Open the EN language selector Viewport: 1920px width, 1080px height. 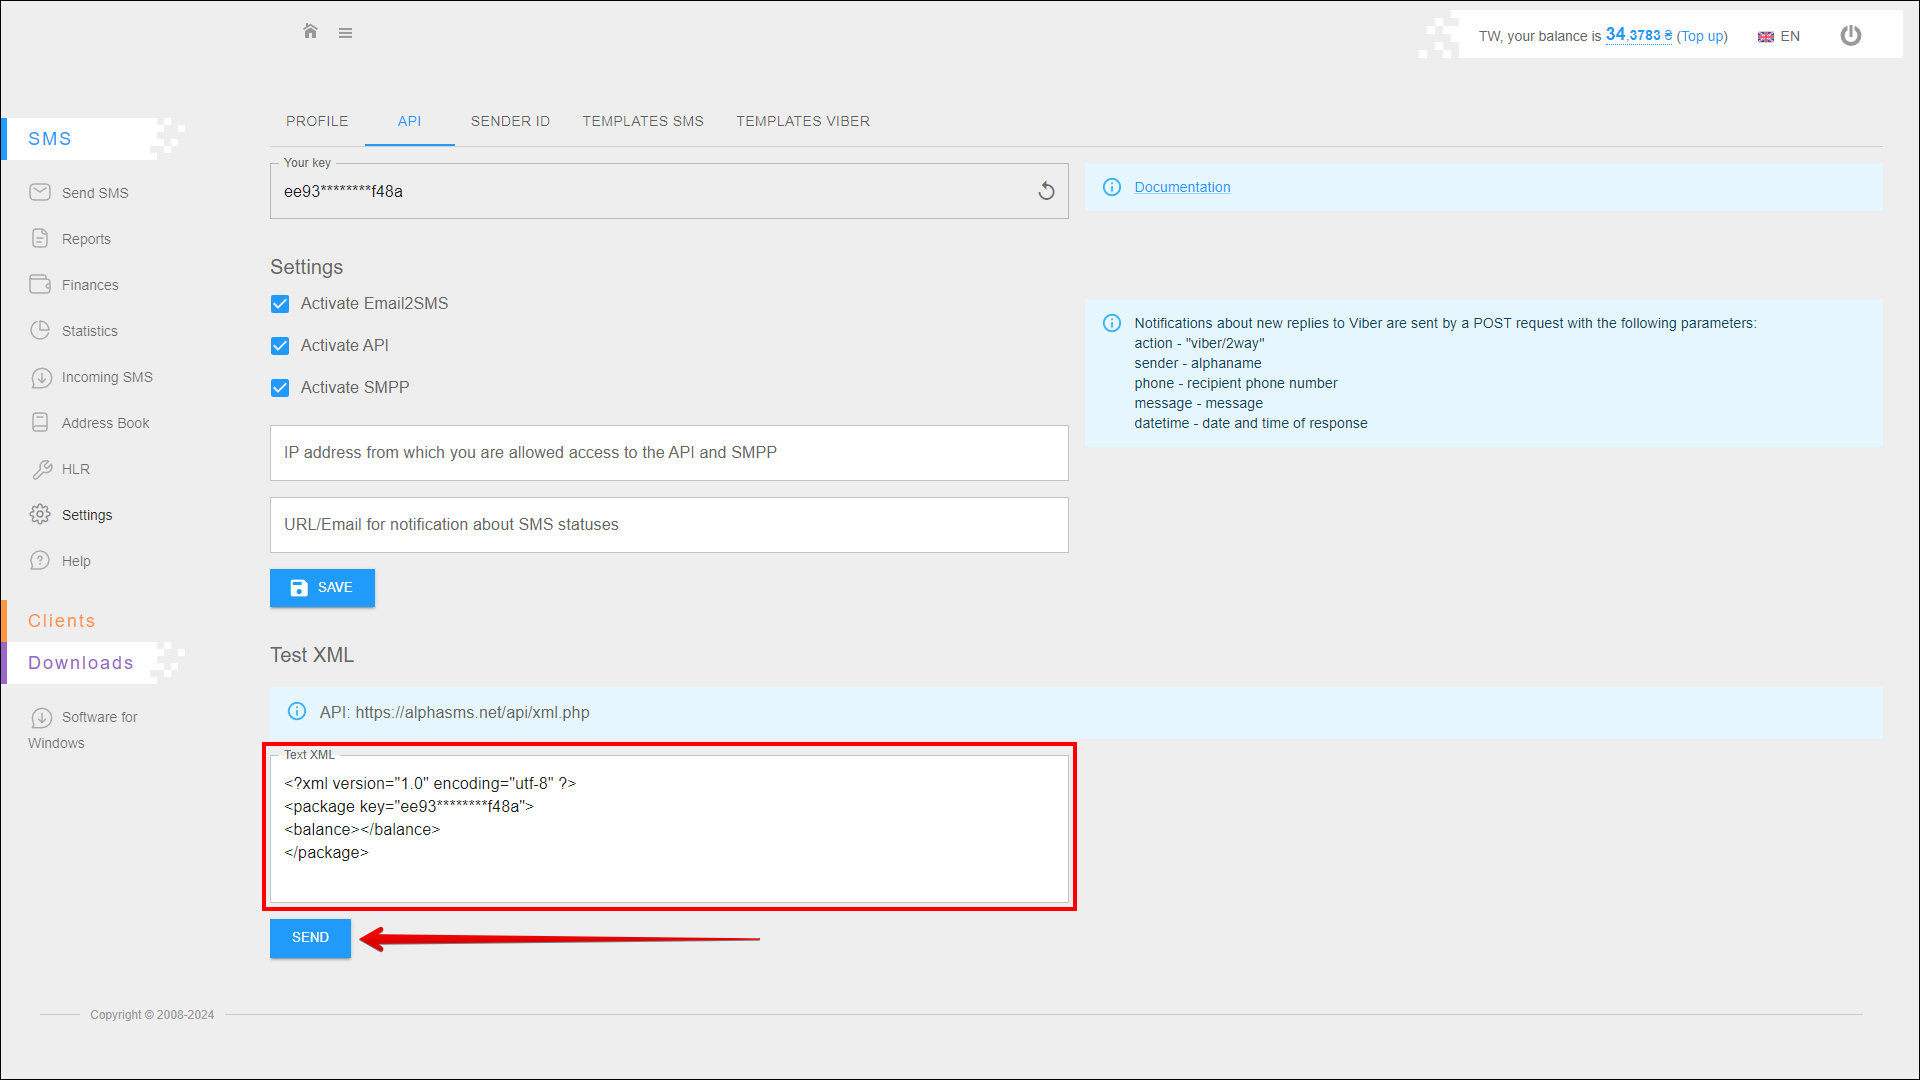pyautogui.click(x=1779, y=36)
